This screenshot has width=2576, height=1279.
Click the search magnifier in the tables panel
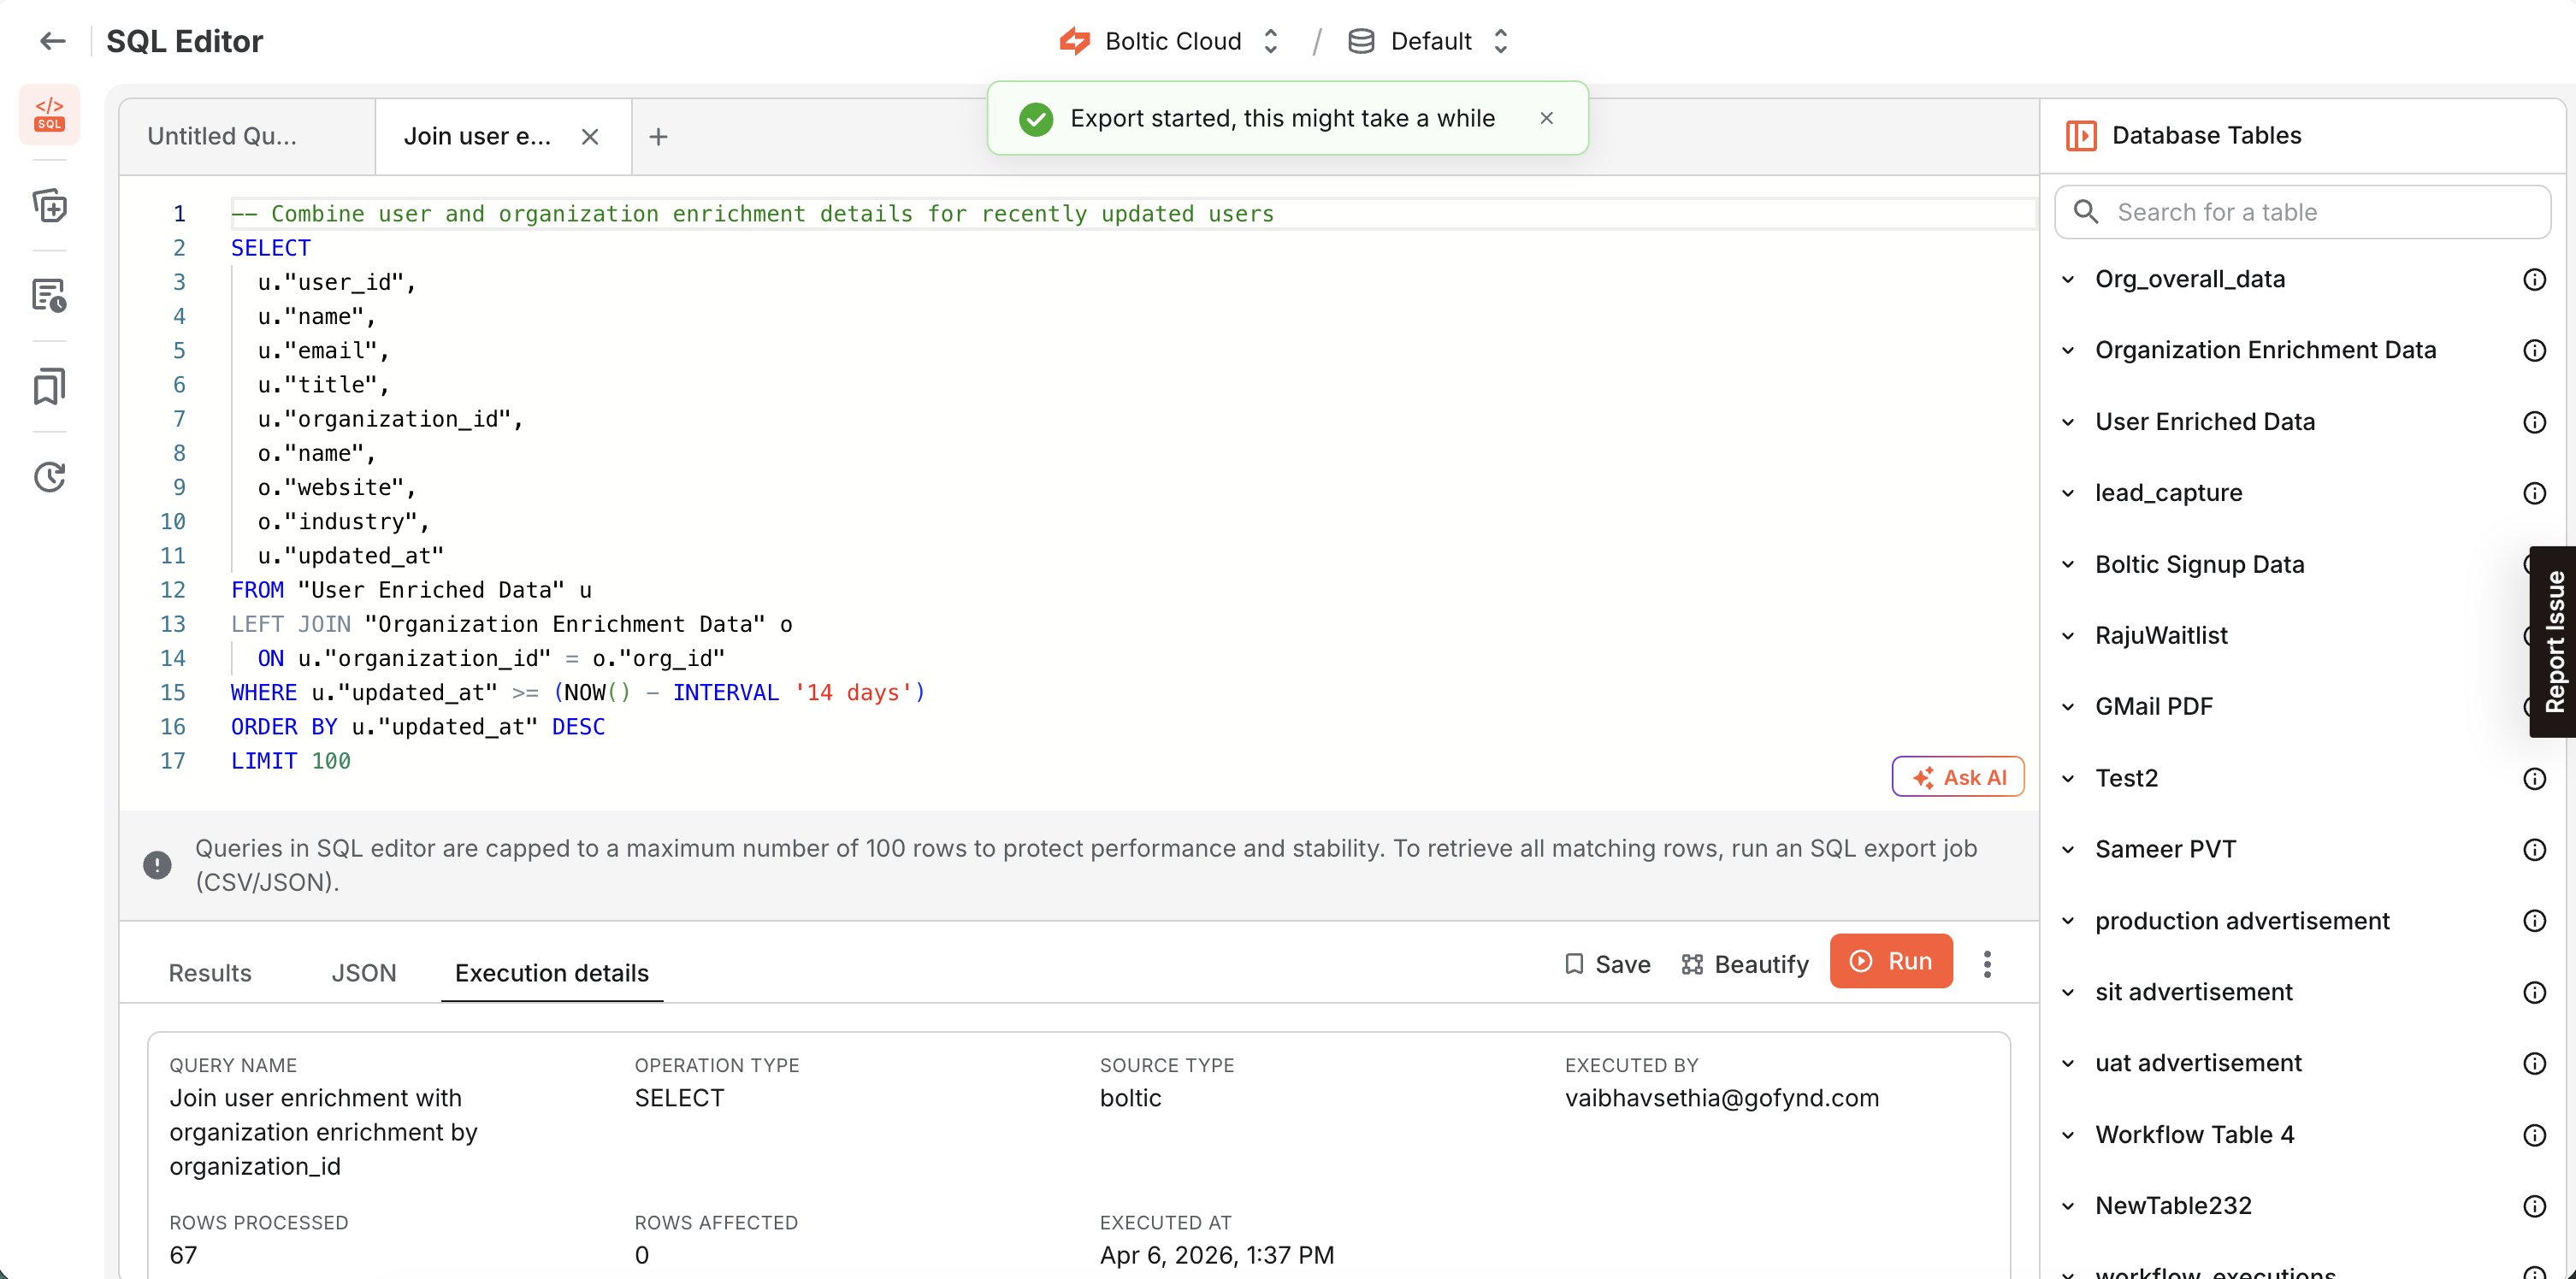pyautogui.click(x=2086, y=212)
